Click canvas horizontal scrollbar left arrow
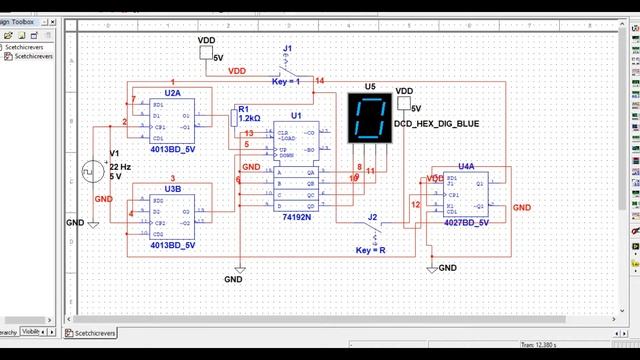 69,319
